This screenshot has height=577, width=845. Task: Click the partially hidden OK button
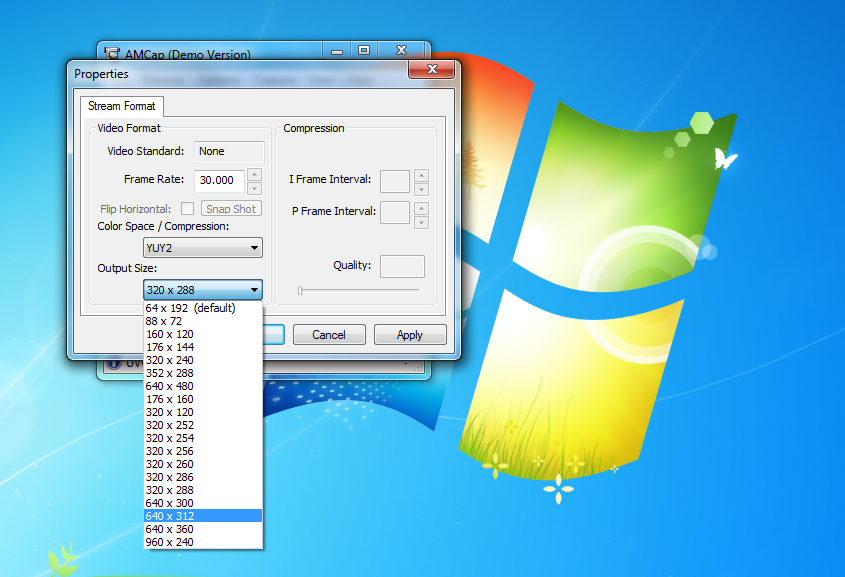click(x=274, y=335)
